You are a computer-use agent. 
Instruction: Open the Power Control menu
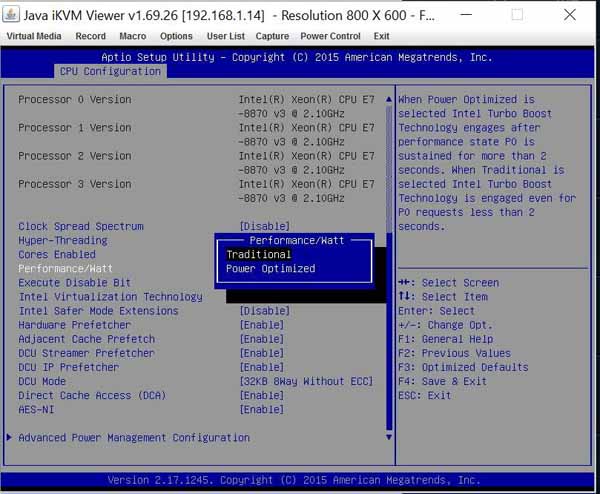point(330,36)
